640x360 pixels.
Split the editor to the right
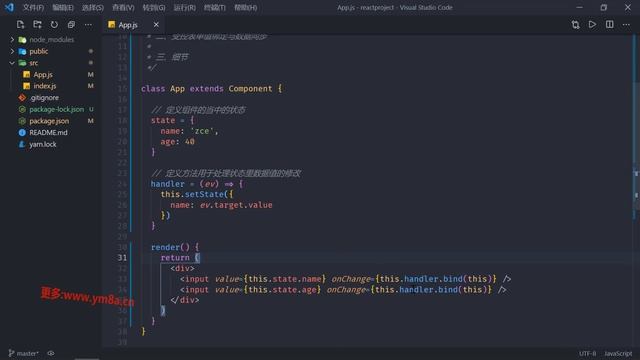pos(609,24)
